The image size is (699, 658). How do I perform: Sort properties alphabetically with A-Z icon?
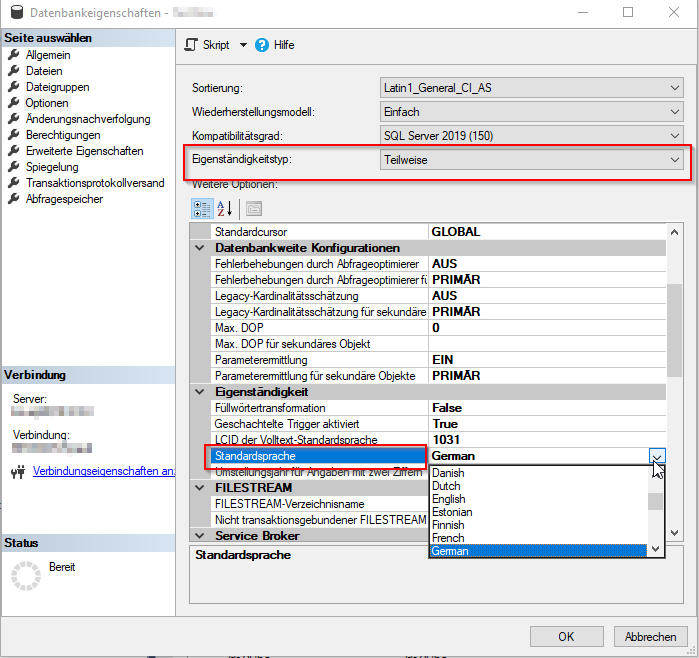point(225,208)
